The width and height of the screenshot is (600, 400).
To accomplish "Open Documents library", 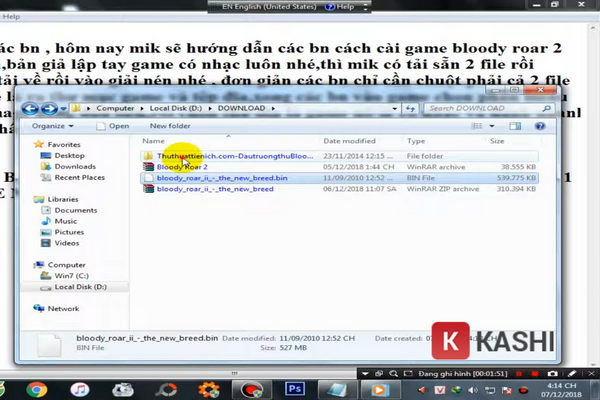I will [x=76, y=210].
